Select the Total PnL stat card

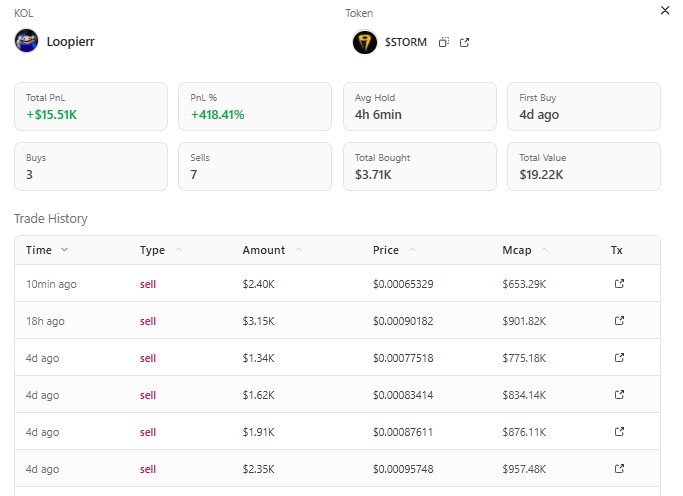pos(91,106)
